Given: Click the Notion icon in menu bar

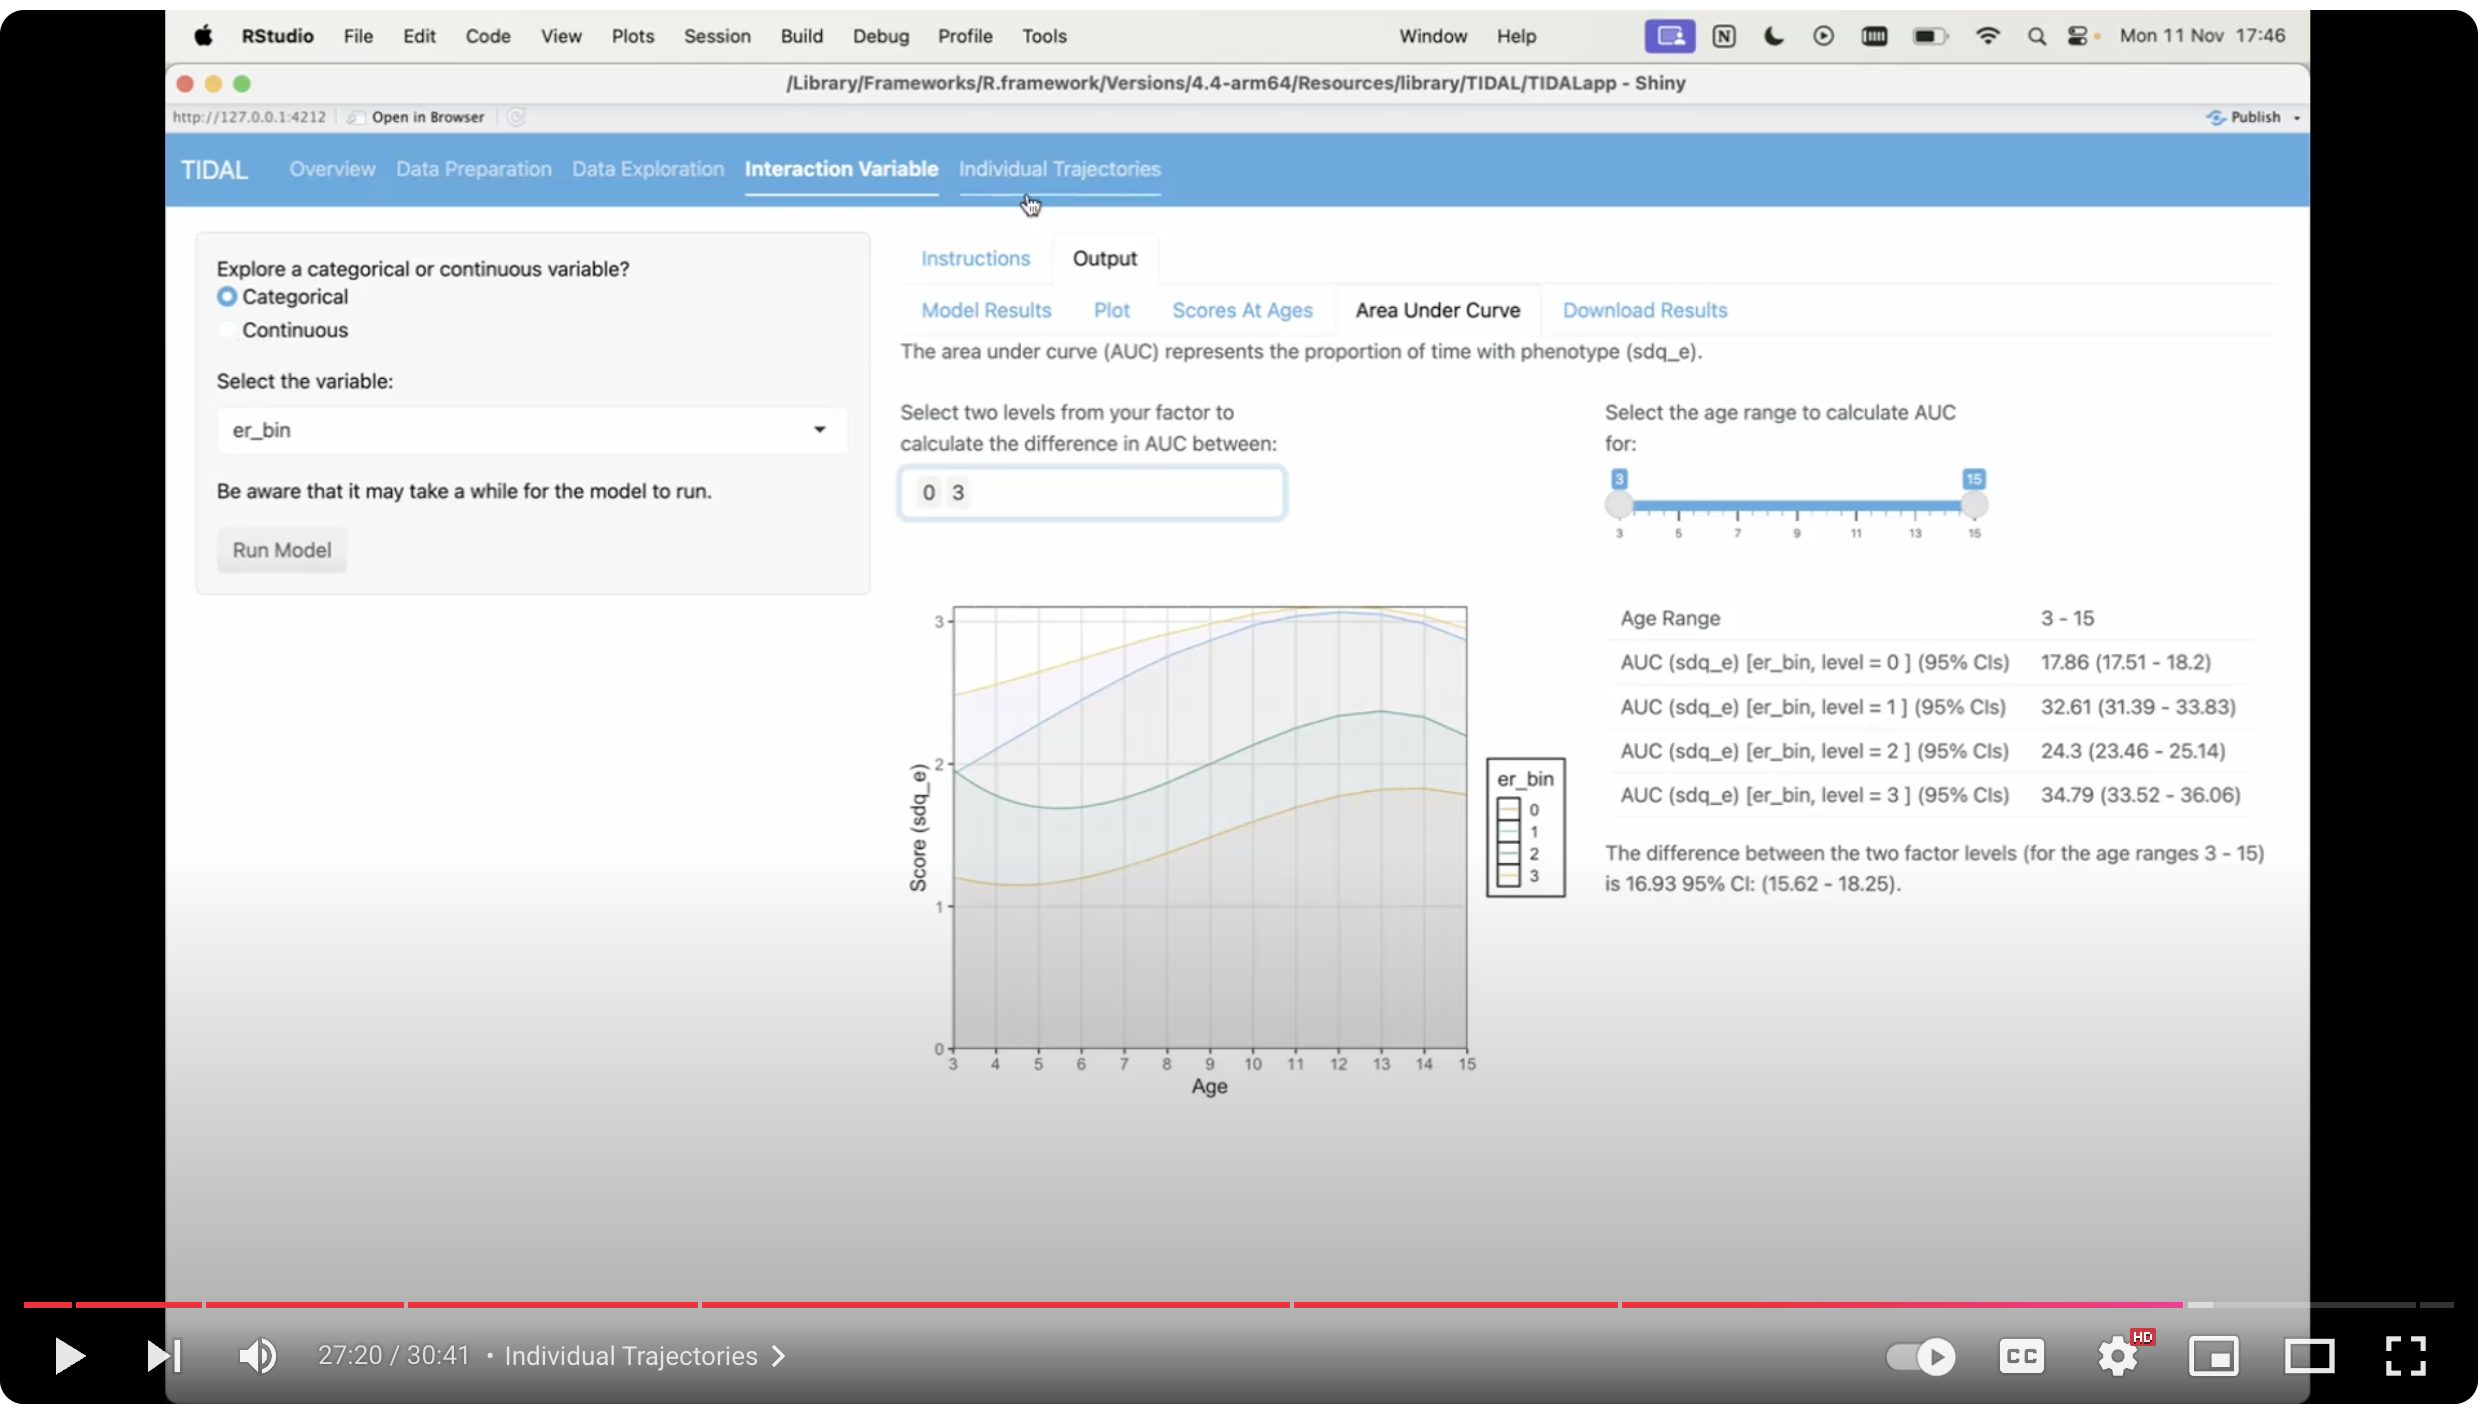Looking at the screenshot, I should pyautogui.click(x=1724, y=36).
